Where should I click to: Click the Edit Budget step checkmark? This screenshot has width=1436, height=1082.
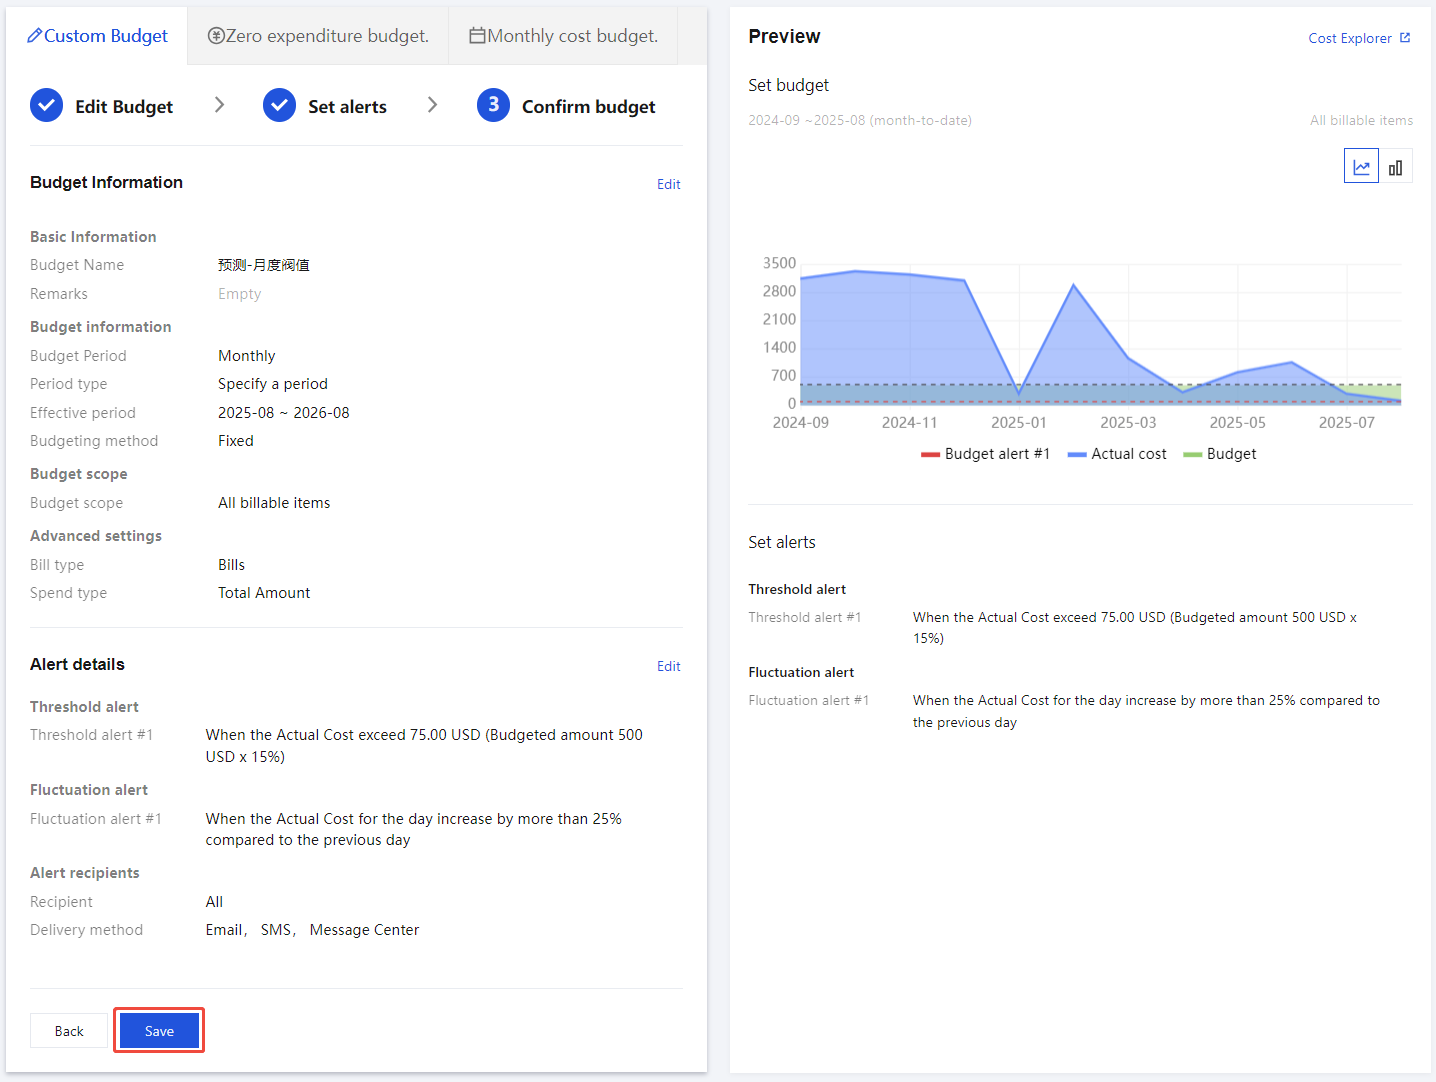click(x=47, y=106)
